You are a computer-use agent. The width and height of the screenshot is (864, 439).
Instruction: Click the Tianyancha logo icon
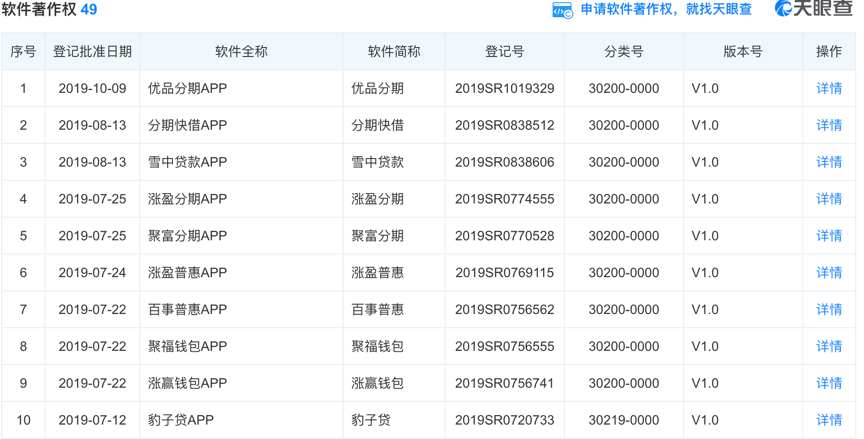(x=784, y=9)
